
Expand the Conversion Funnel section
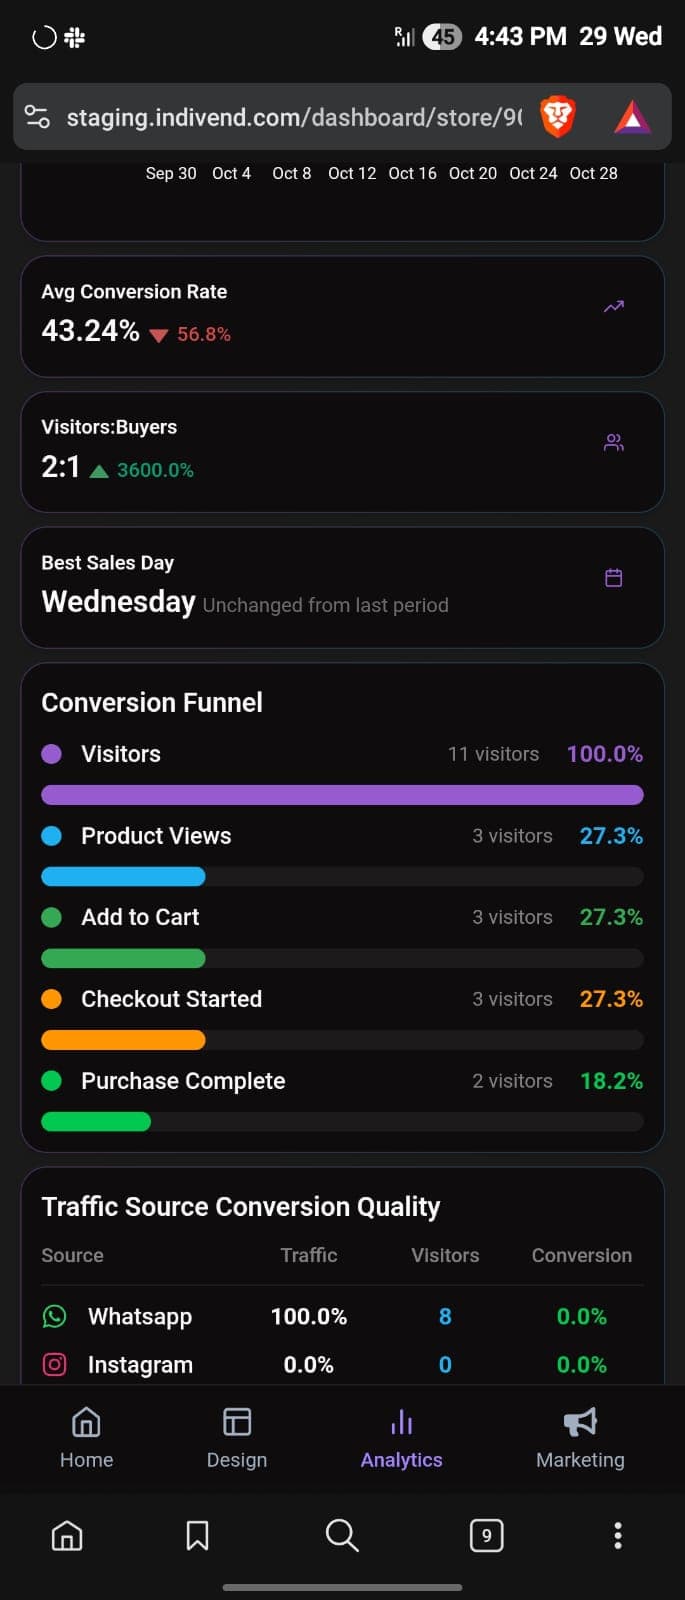pyautogui.click(x=151, y=702)
